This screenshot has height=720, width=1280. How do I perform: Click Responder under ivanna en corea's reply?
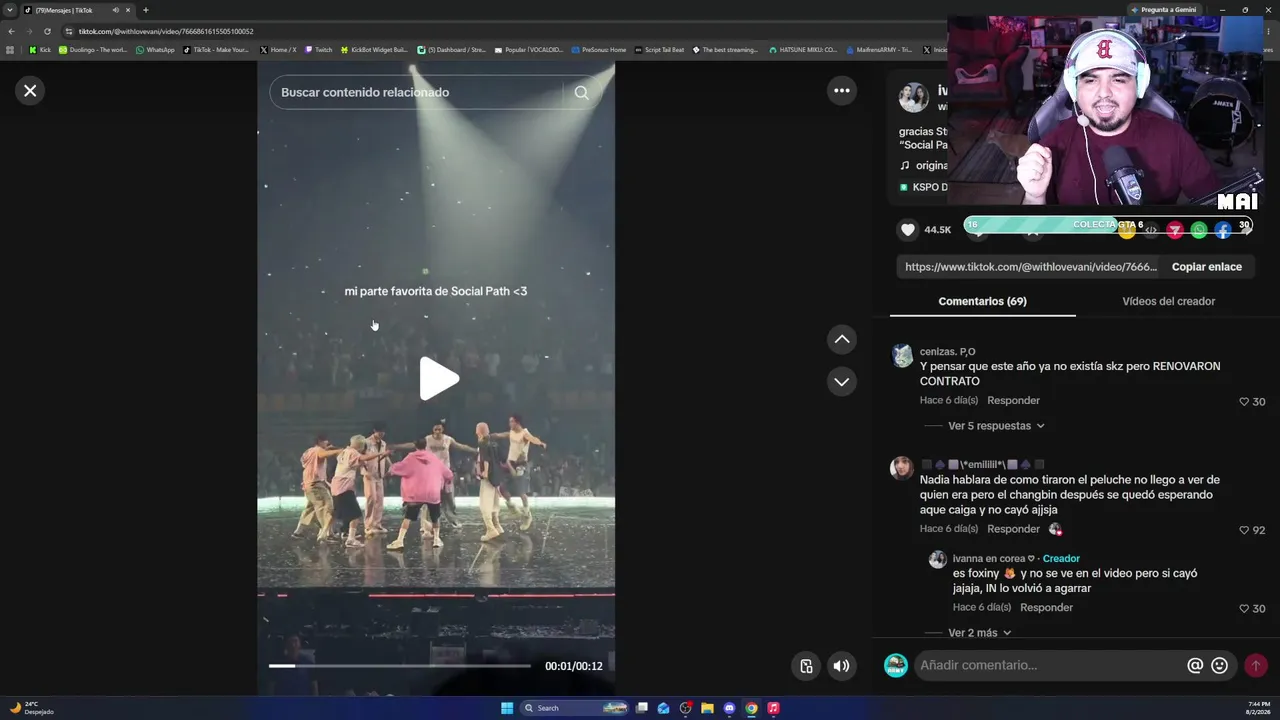1046,607
